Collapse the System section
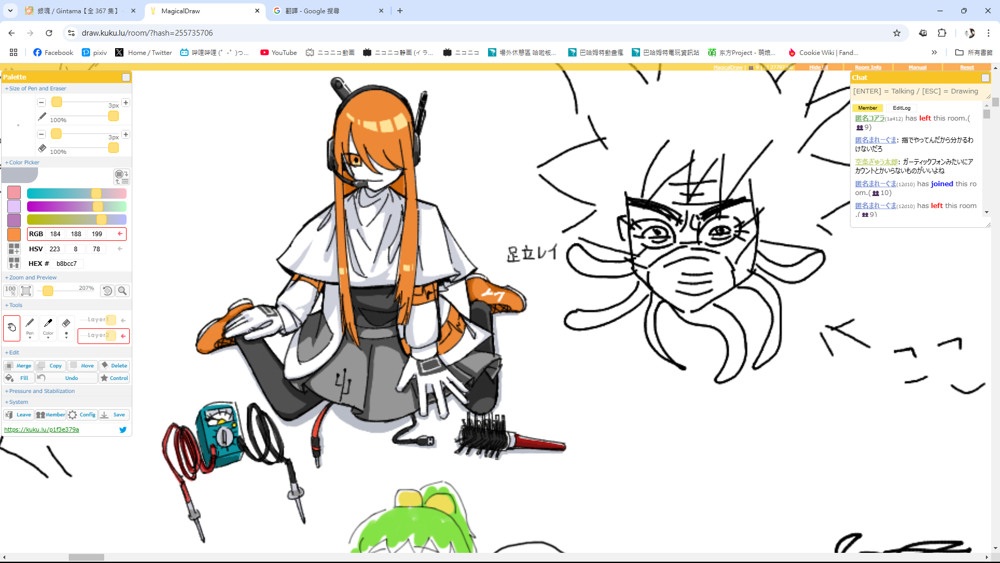 click(17, 402)
